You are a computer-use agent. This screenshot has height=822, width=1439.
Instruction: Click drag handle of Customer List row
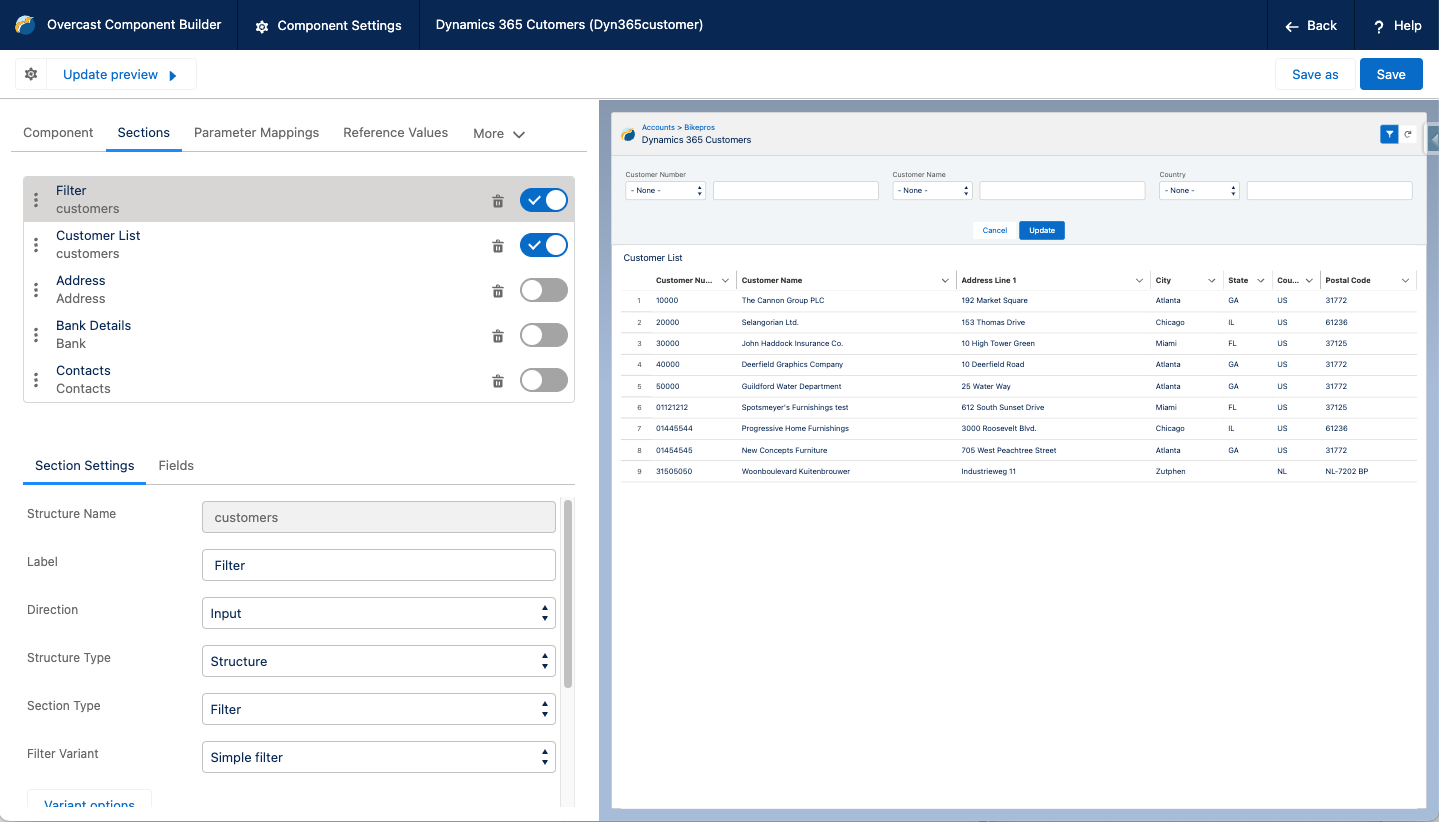point(36,245)
